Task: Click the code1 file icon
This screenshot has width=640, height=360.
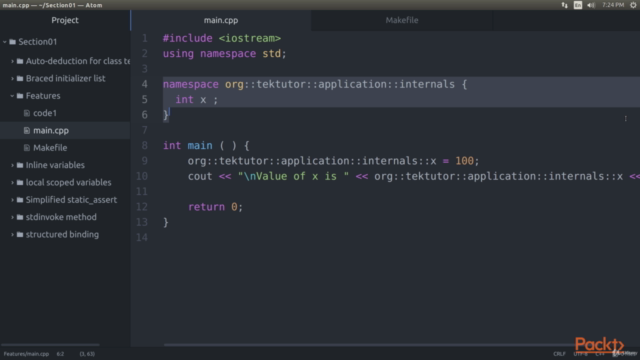Action: [x=27, y=113]
